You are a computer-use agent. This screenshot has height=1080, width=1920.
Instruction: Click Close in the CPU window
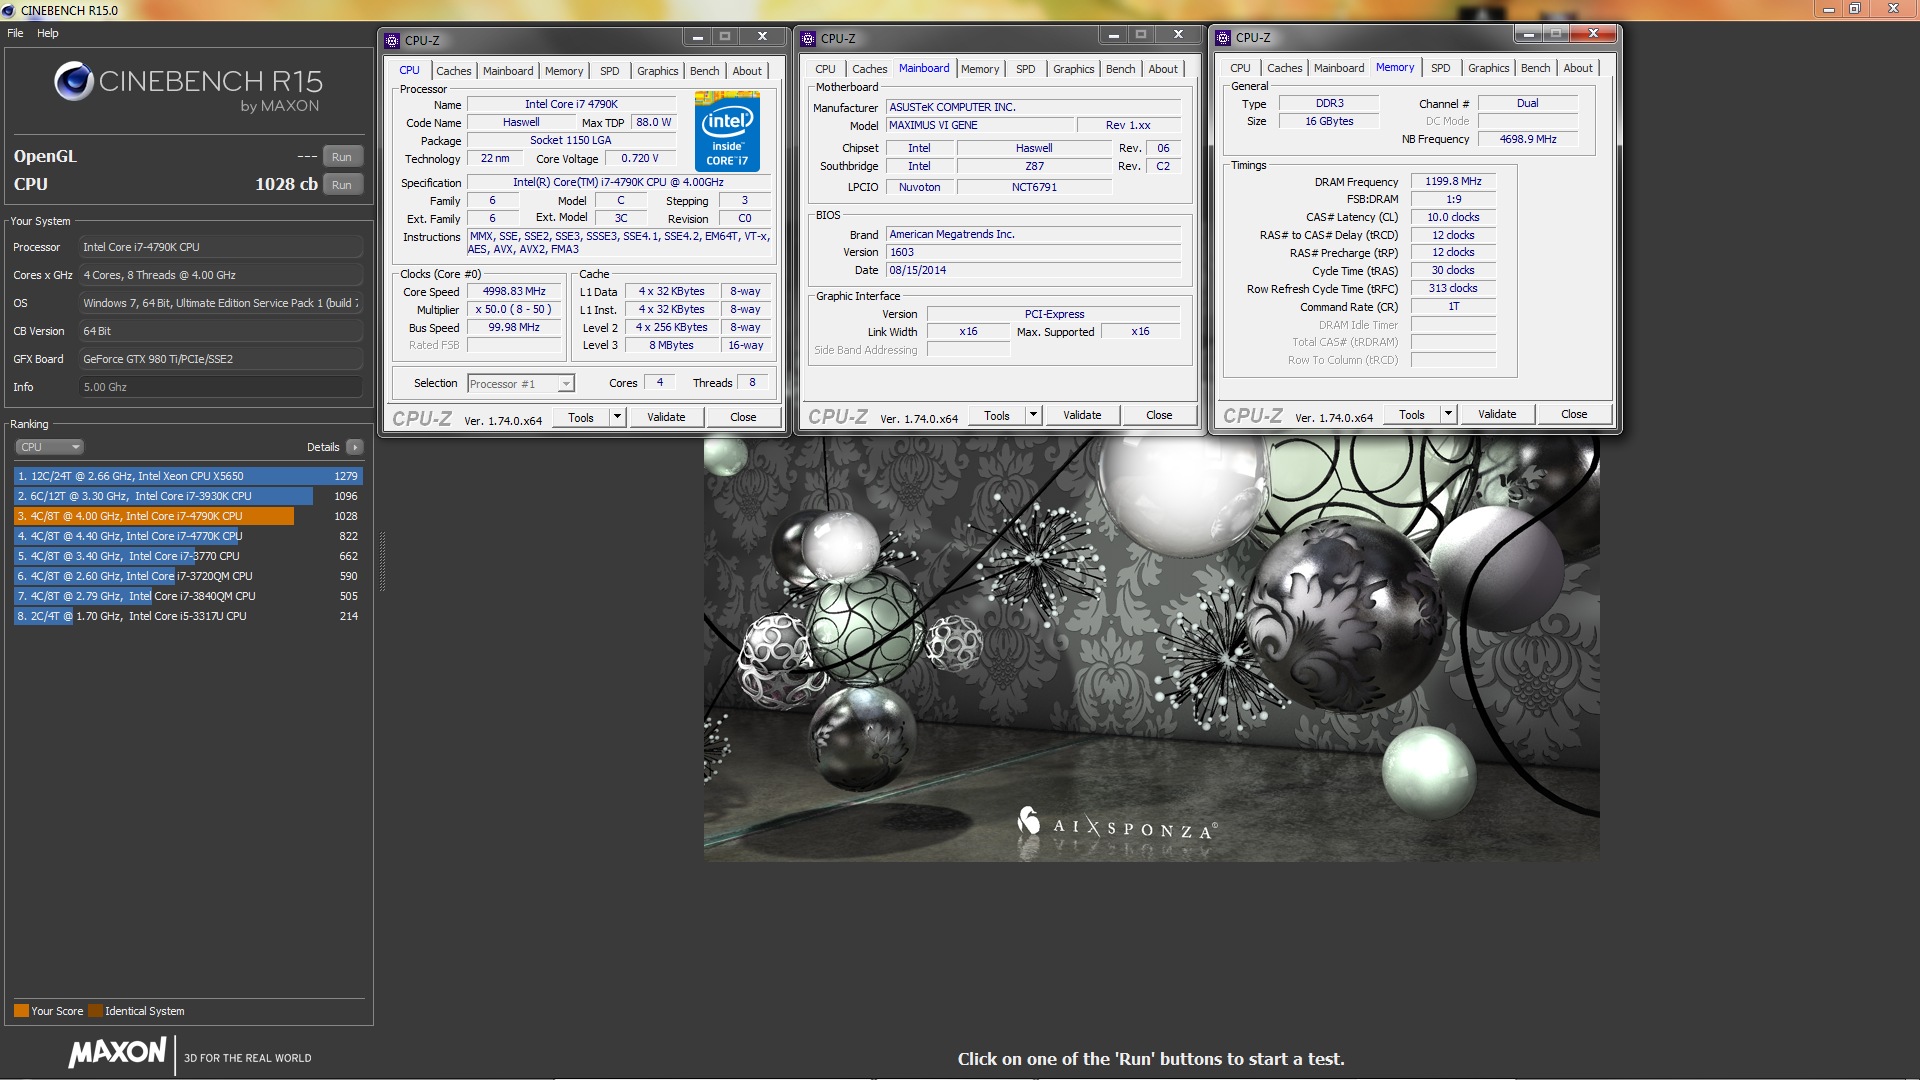(x=743, y=417)
